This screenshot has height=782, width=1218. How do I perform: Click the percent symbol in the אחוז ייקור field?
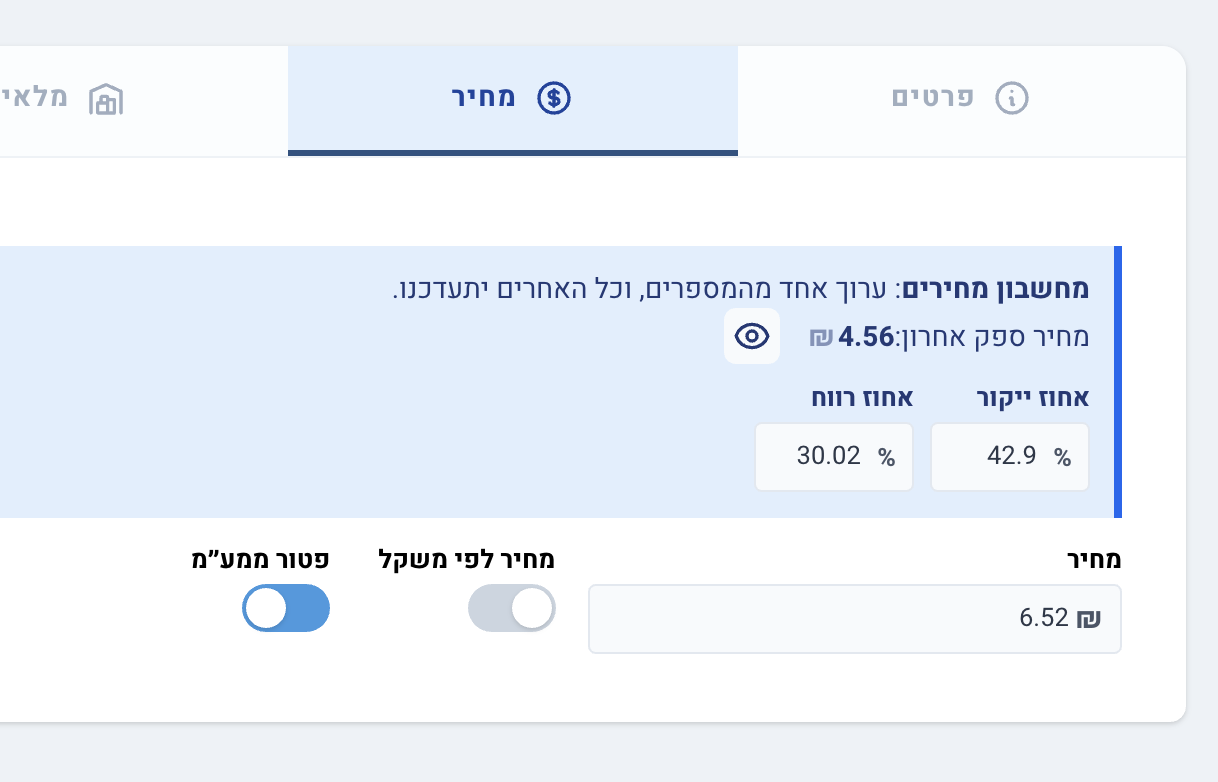click(x=1062, y=457)
